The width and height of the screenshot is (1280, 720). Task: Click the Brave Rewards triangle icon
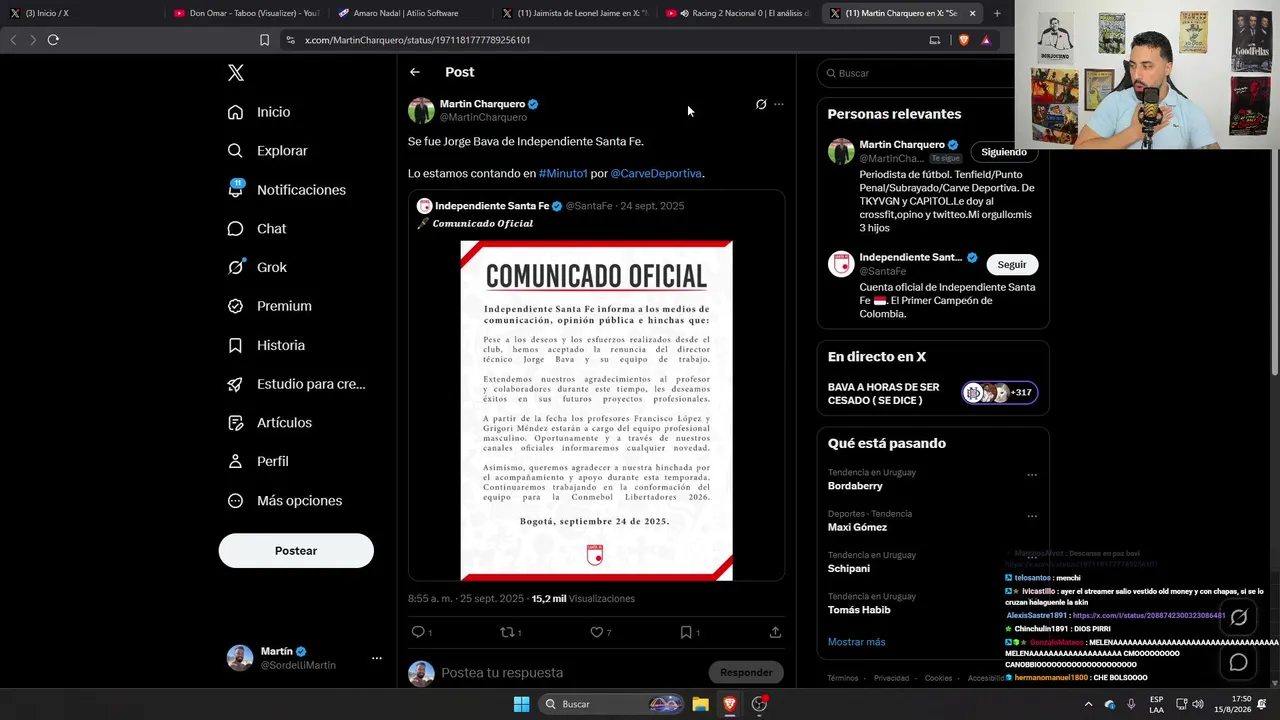point(986,40)
